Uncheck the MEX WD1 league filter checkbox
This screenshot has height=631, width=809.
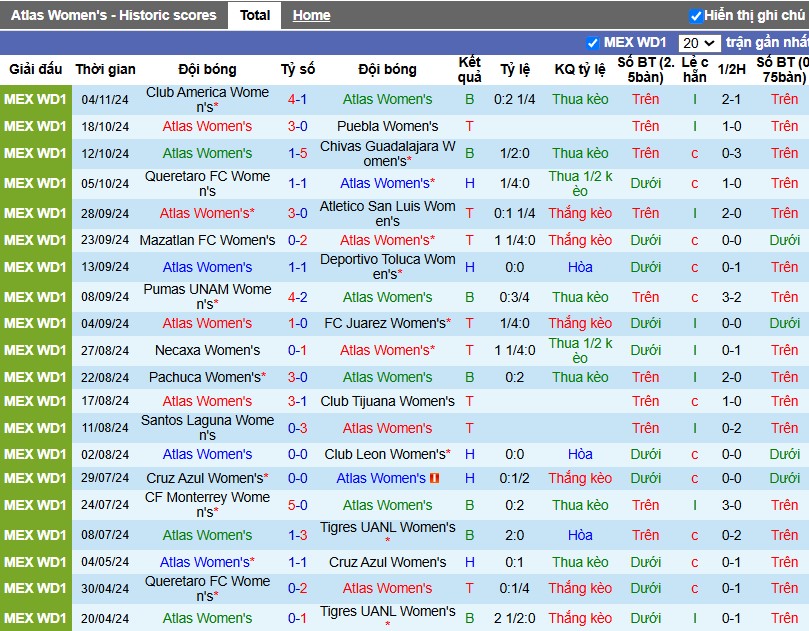[593, 43]
